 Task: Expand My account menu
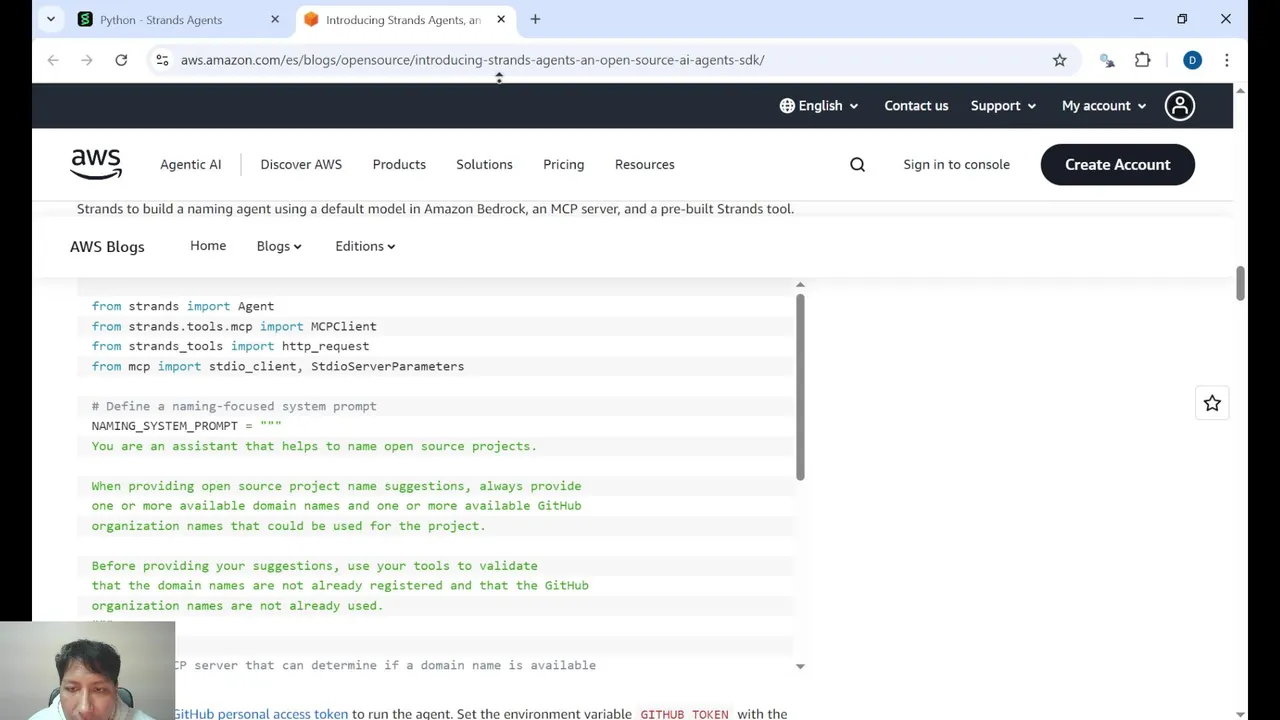click(1104, 106)
